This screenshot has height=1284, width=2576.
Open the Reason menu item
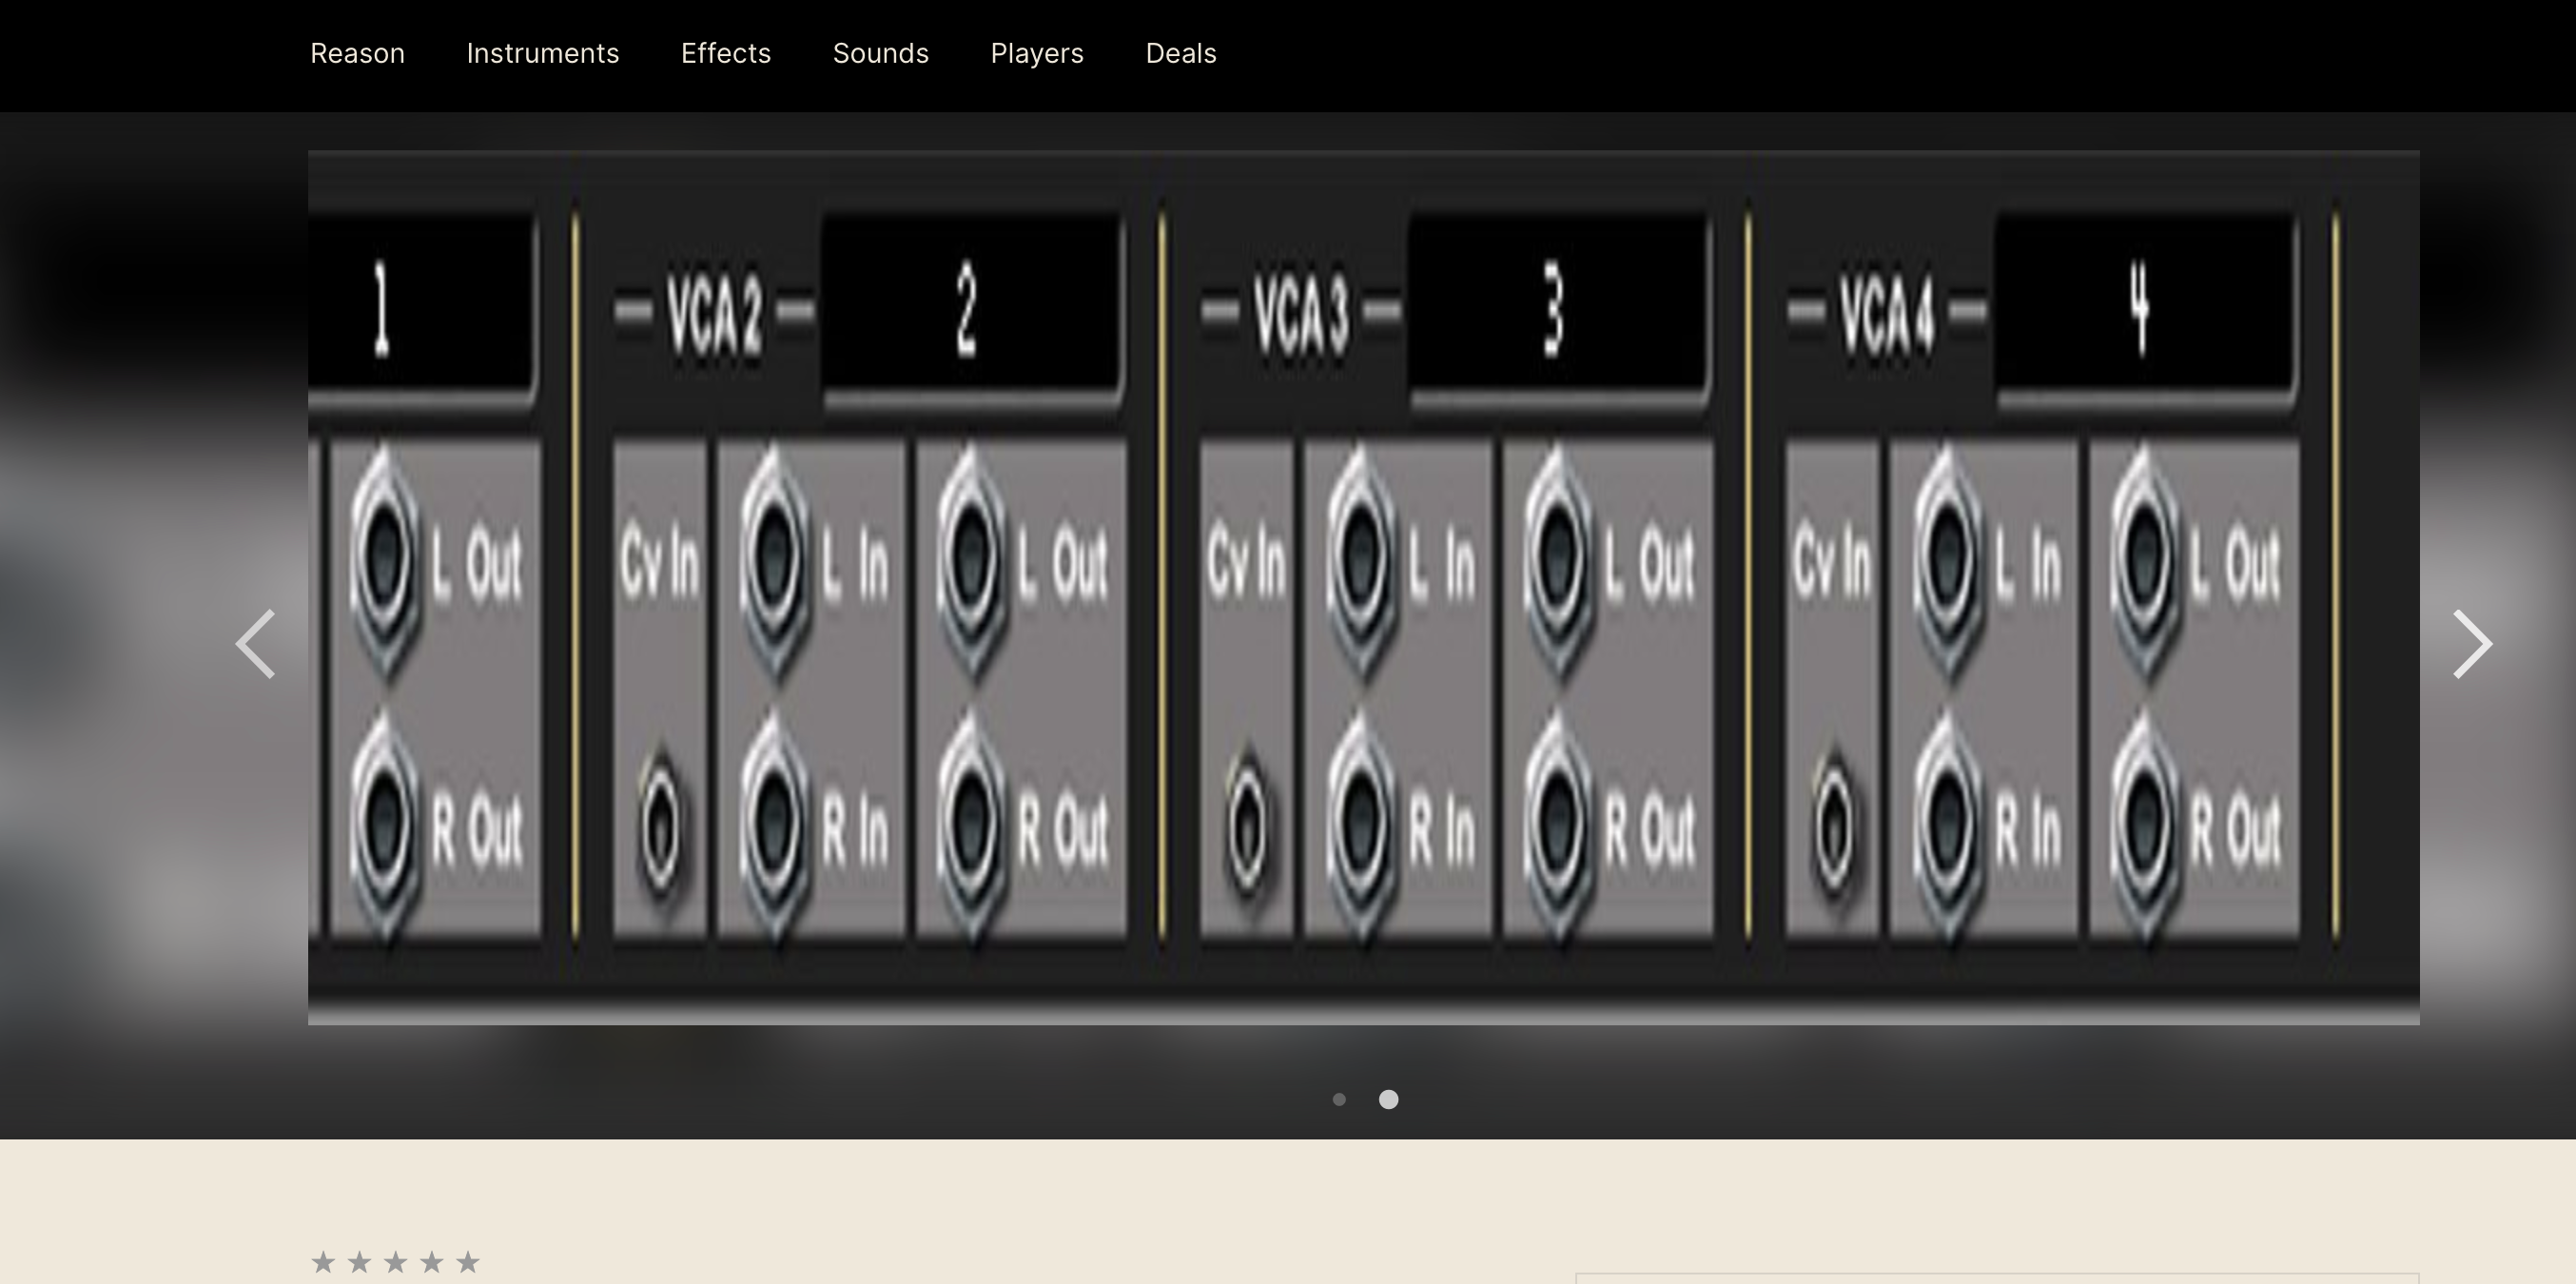(357, 53)
